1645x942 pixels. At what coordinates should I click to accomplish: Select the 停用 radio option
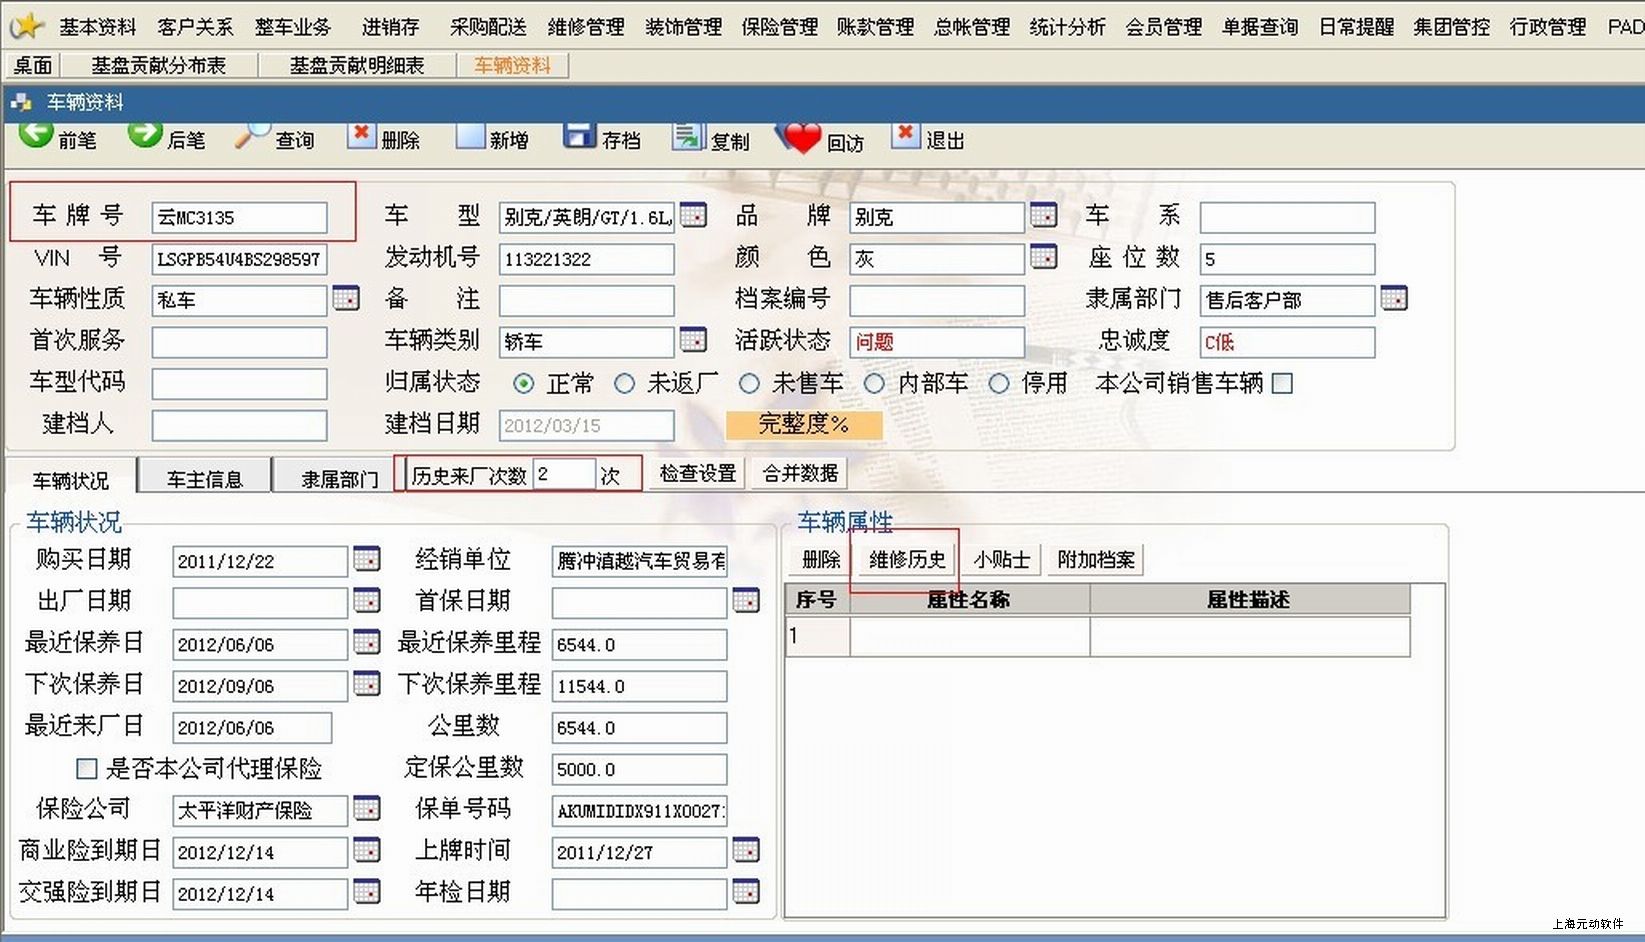999,384
